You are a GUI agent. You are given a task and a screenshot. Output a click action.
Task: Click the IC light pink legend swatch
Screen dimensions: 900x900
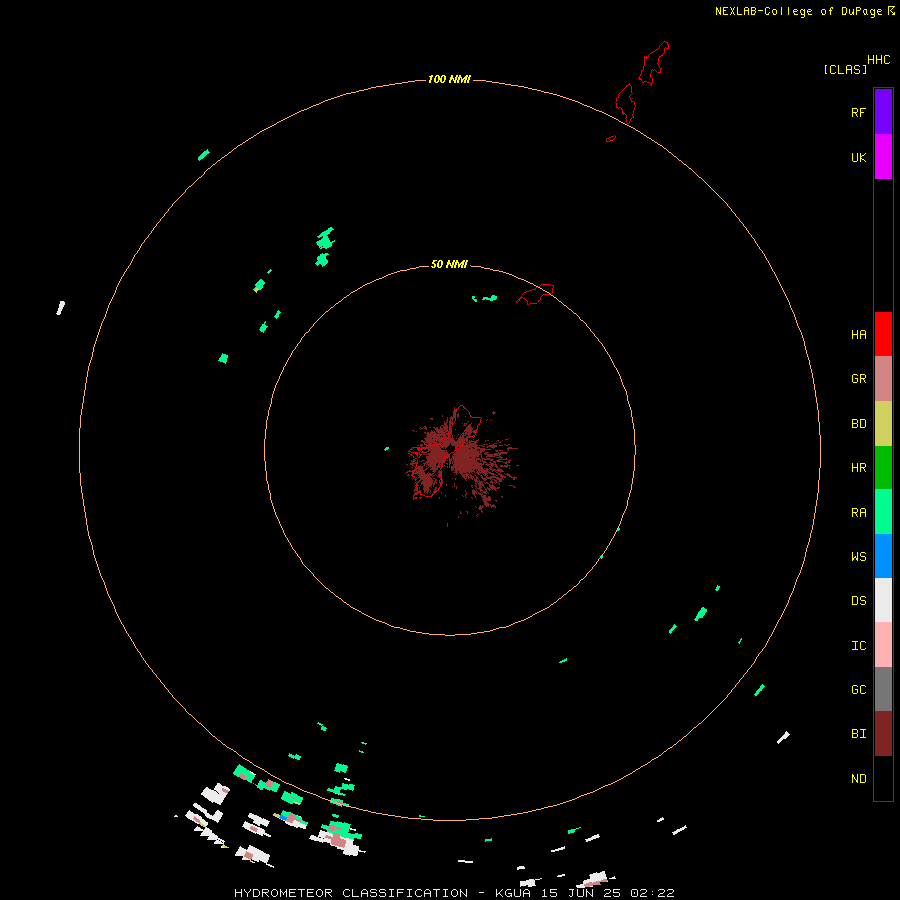click(x=883, y=645)
